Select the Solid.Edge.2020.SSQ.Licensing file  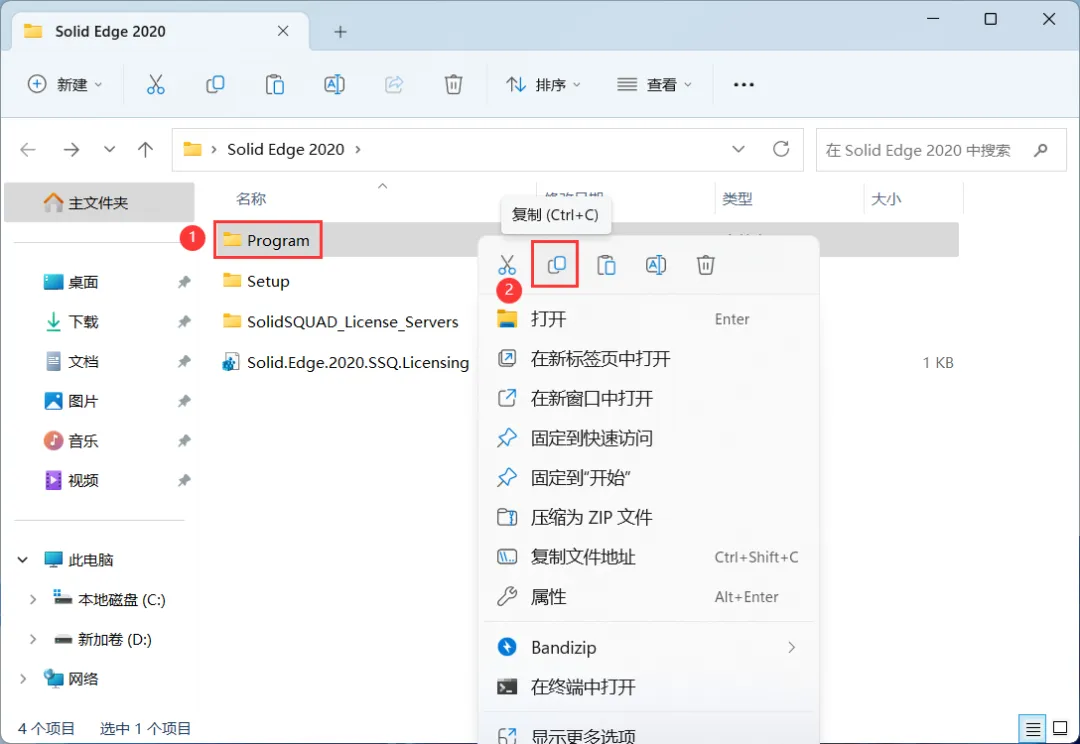click(x=346, y=362)
